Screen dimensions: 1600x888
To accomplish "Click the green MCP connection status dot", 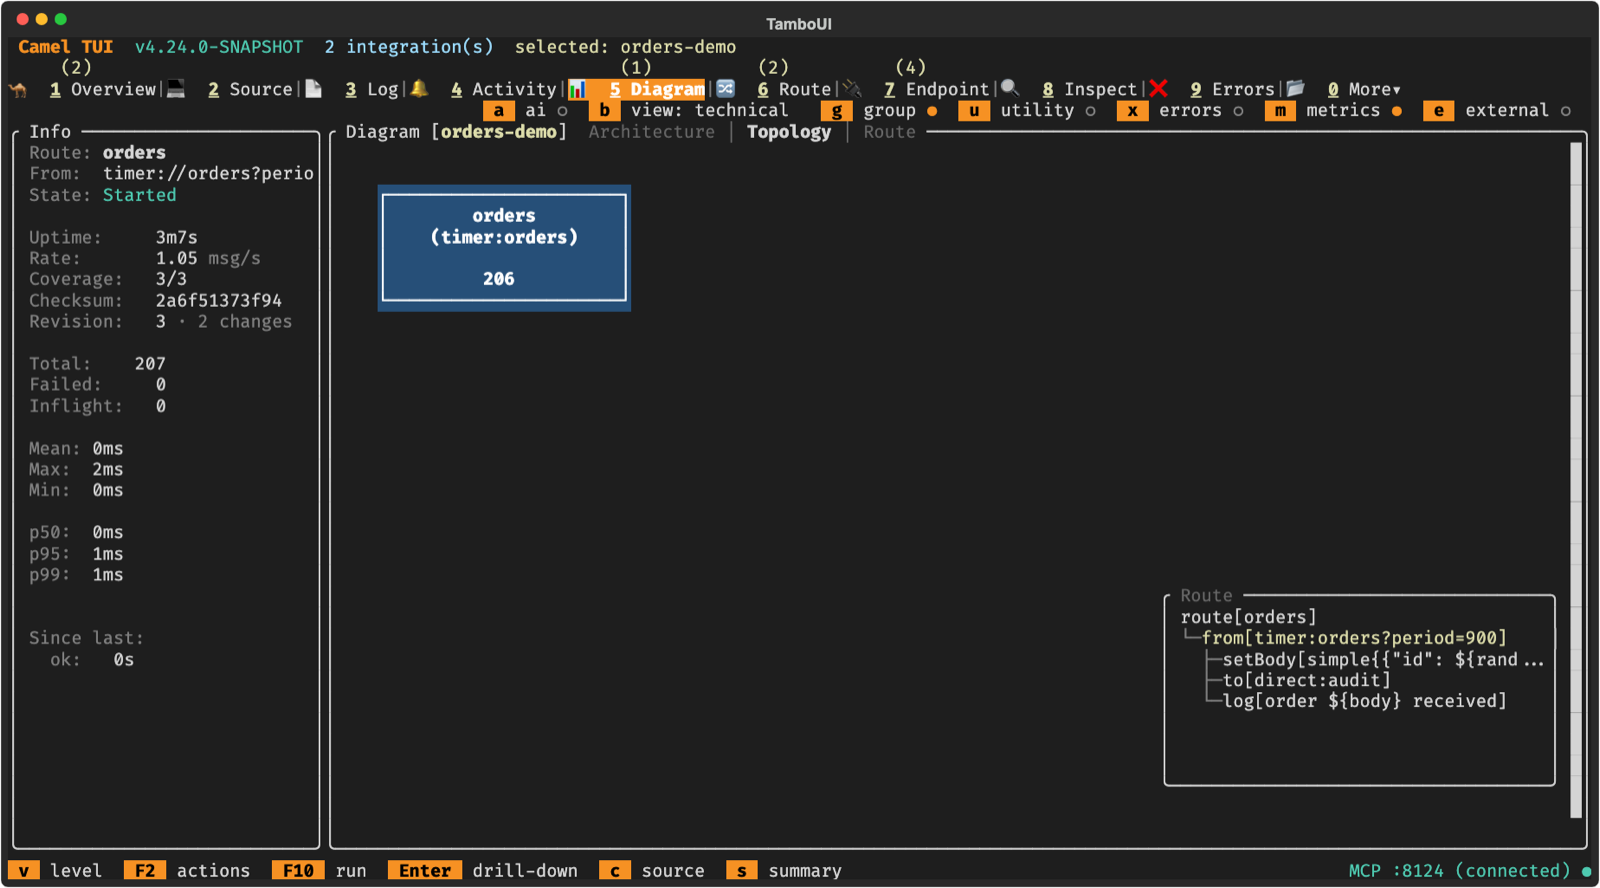I will click(1587, 871).
